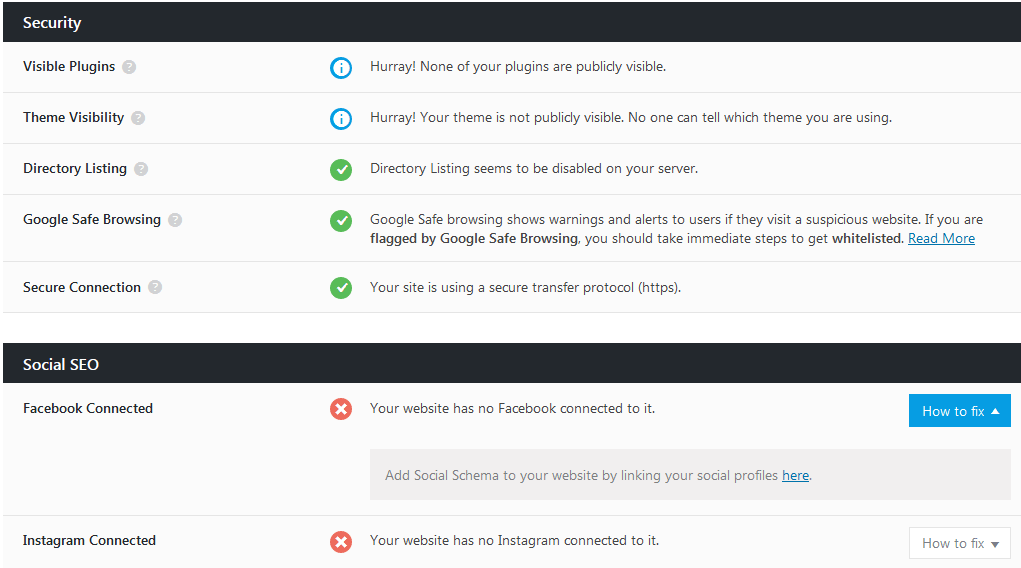Collapse Facebook How to fix panel

tap(960, 410)
